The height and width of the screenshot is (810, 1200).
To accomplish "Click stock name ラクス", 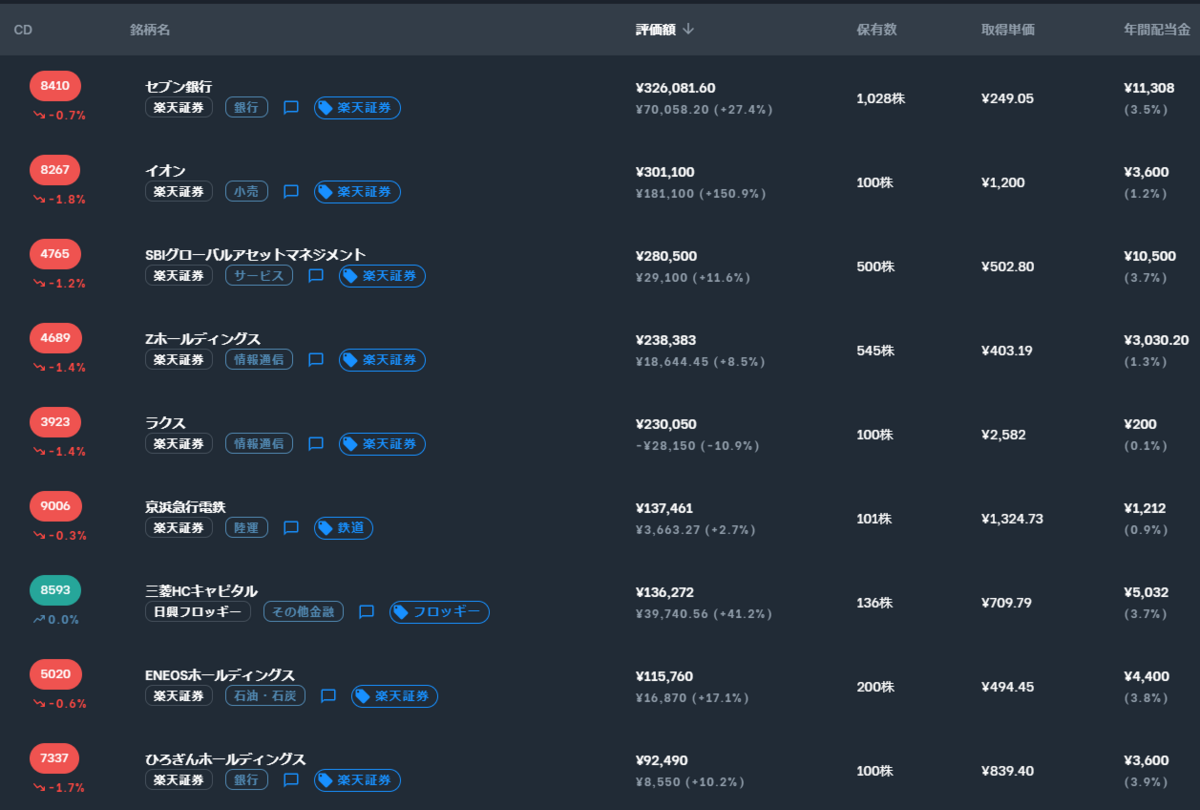I will 165,423.
